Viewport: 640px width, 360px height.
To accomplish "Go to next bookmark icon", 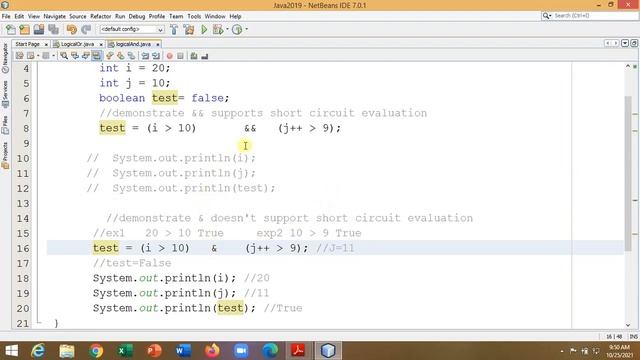I will pyautogui.click(x=120, y=56).
